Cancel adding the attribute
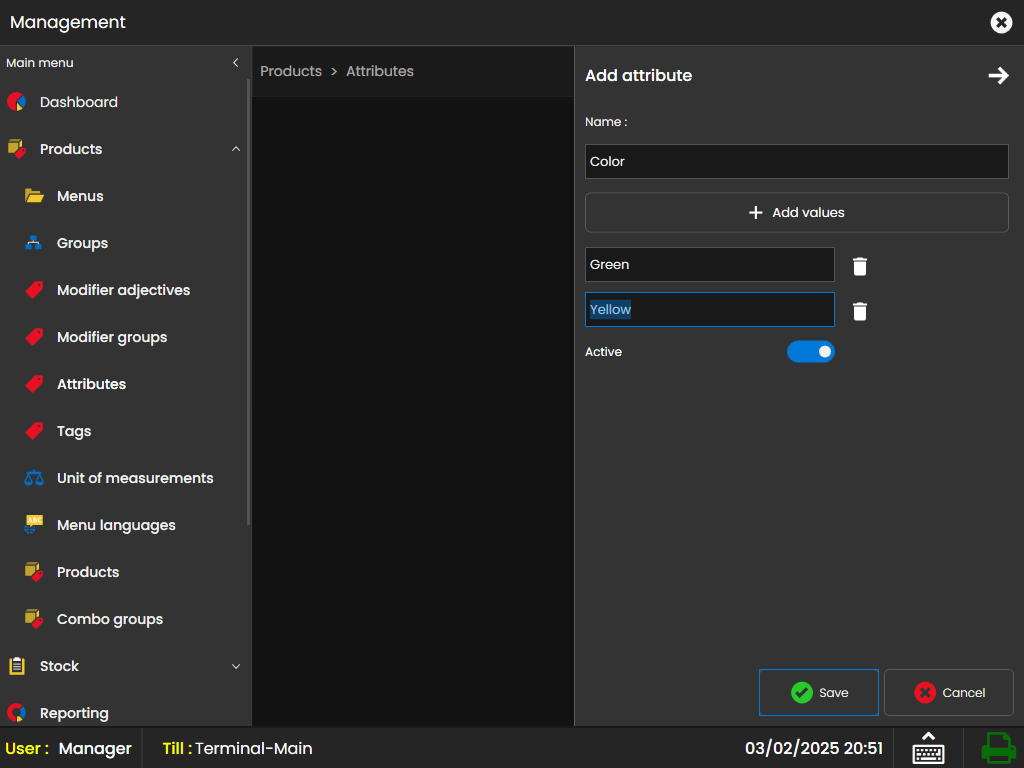Screen dimensions: 1024x768 tap(948, 693)
